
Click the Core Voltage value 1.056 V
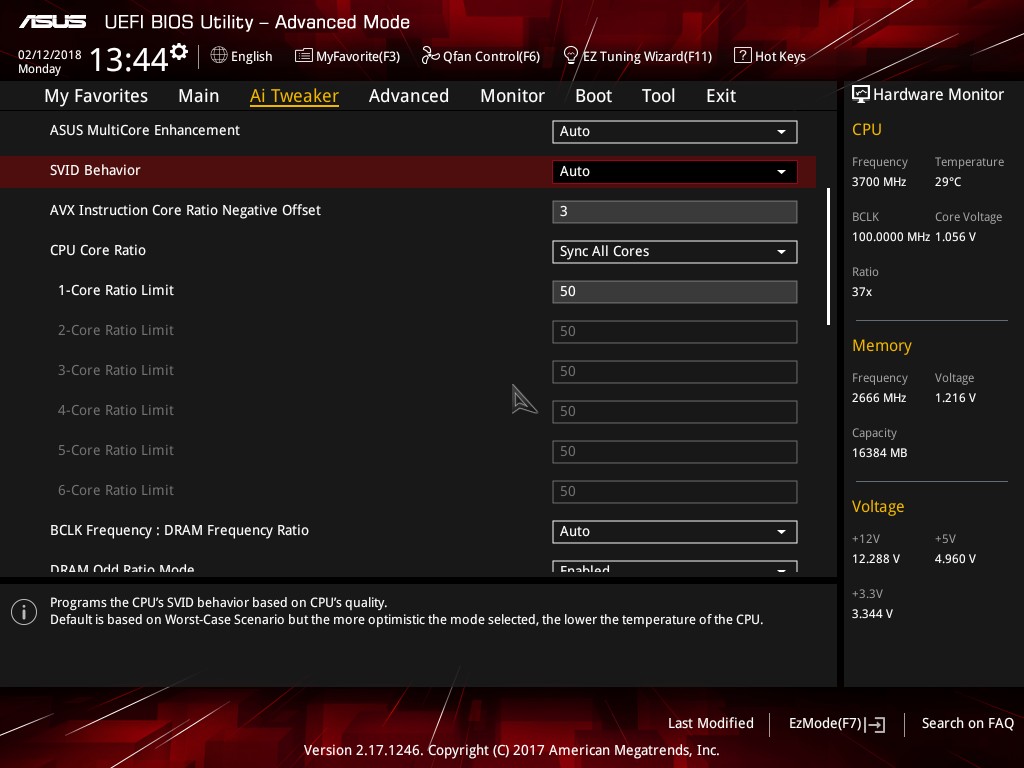pyautogui.click(x=955, y=237)
